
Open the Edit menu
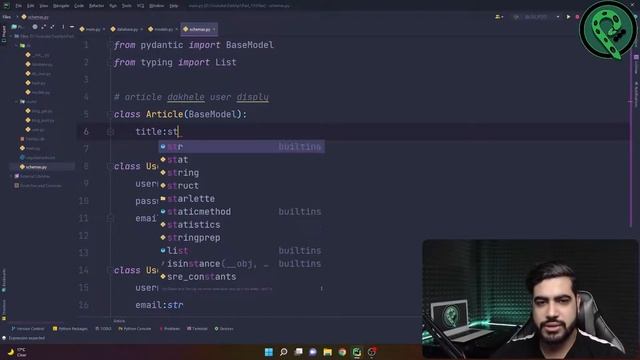(x=31, y=6)
